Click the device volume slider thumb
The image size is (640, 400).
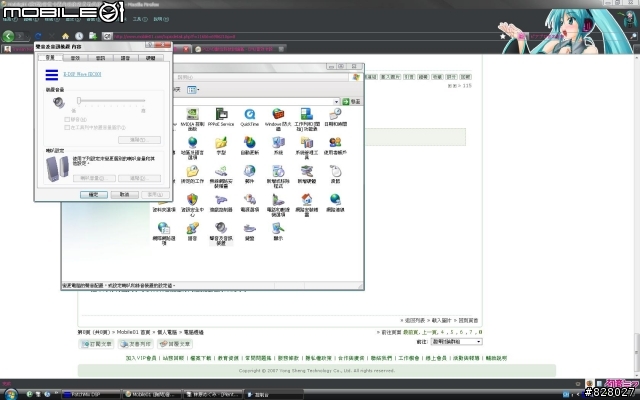click(79, 100)
